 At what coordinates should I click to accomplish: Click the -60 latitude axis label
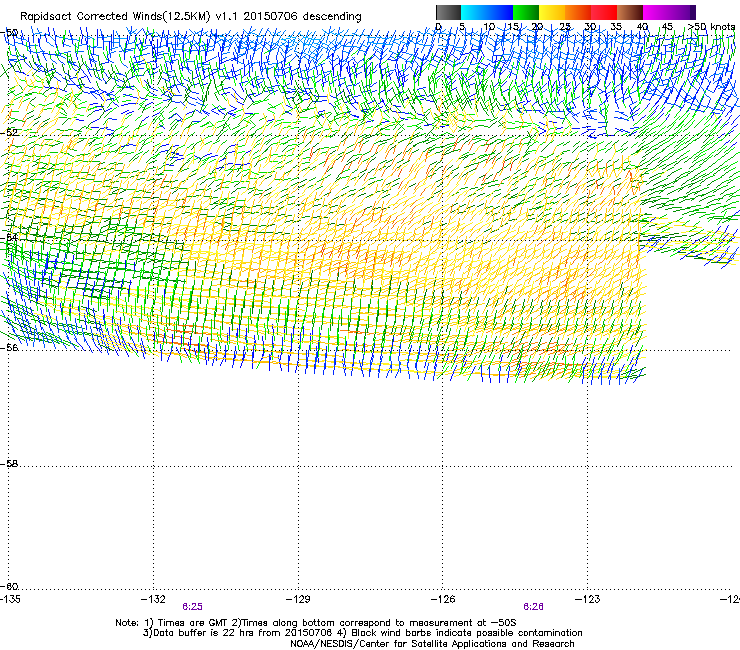tap(9, 586)
